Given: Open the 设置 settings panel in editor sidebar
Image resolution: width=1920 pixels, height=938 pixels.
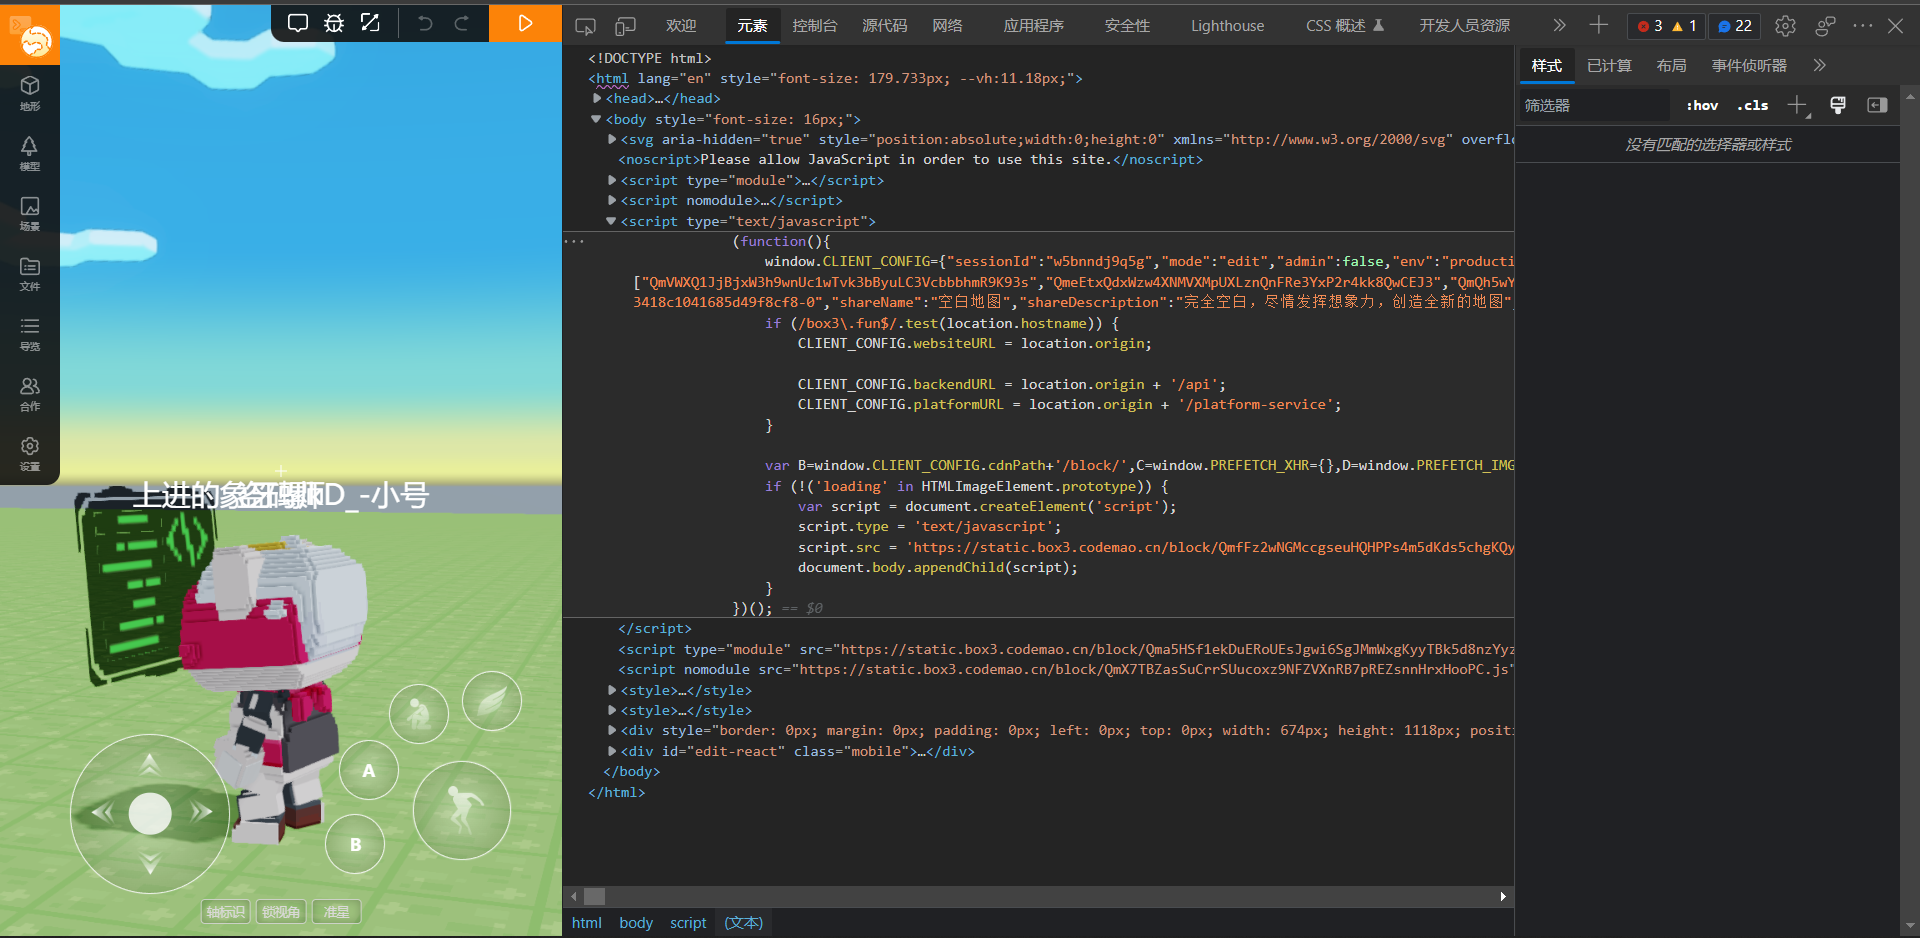Looking at the screenshot, I should 30,453.
